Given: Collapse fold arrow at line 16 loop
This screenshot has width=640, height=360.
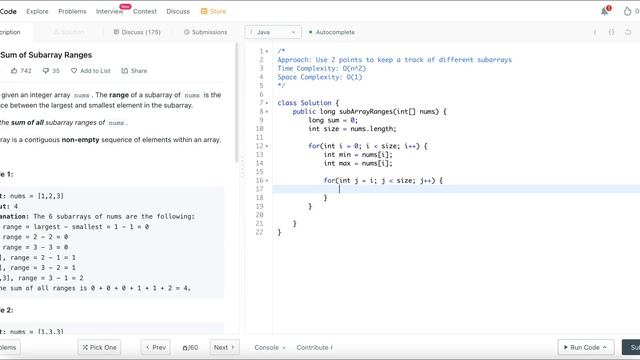Looking at the screenshot, I should 267,180.
